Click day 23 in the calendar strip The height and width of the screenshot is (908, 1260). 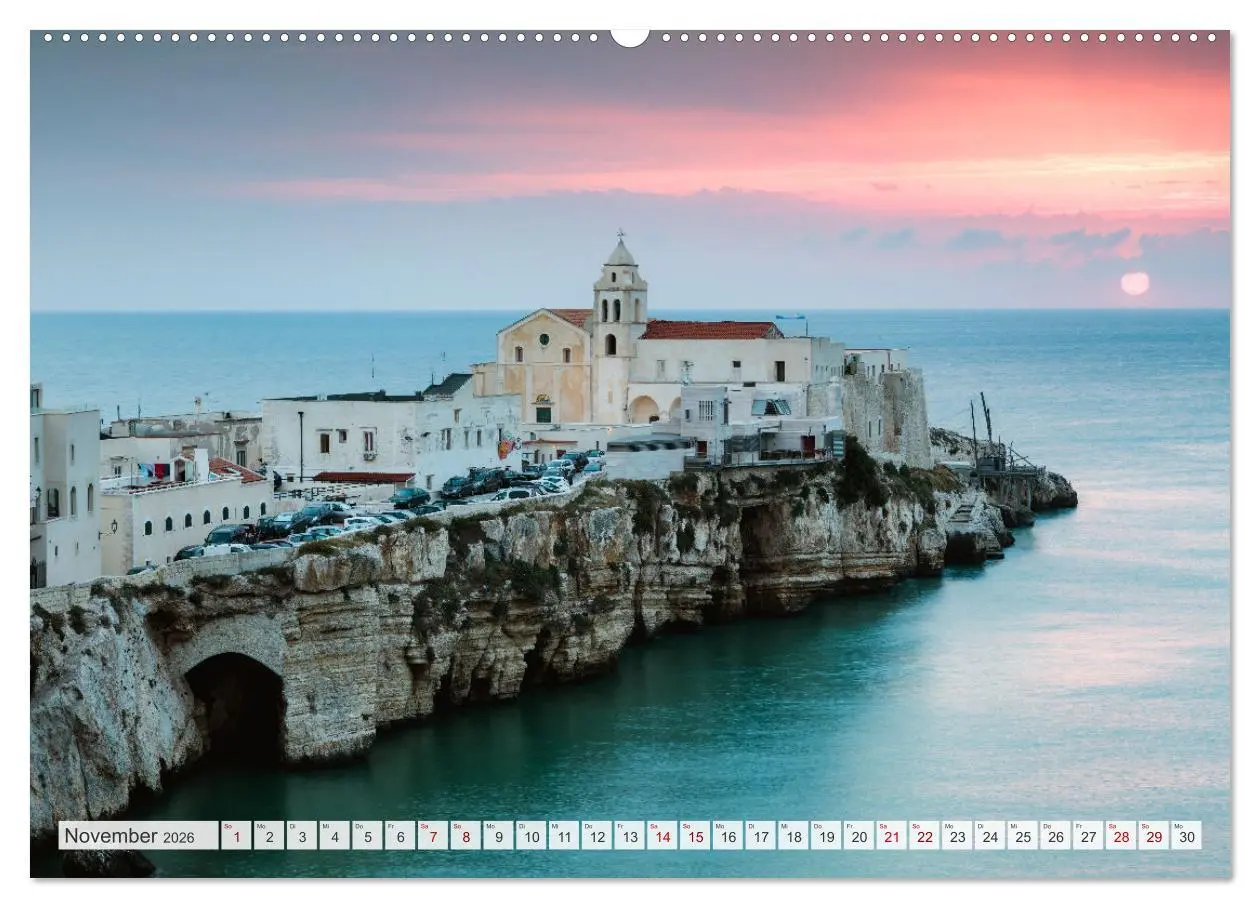pyautogui.click(x=957, y=836)
